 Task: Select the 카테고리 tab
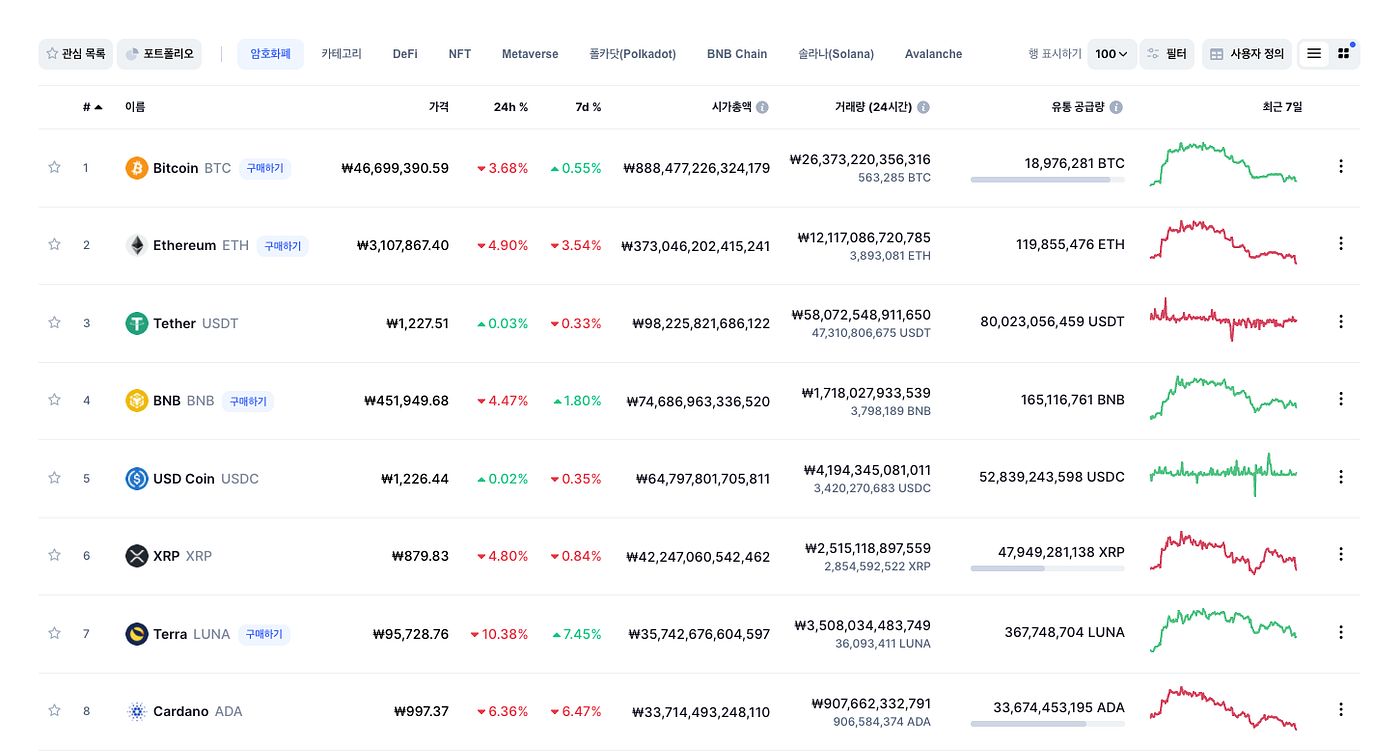click(x=341, y=54)
